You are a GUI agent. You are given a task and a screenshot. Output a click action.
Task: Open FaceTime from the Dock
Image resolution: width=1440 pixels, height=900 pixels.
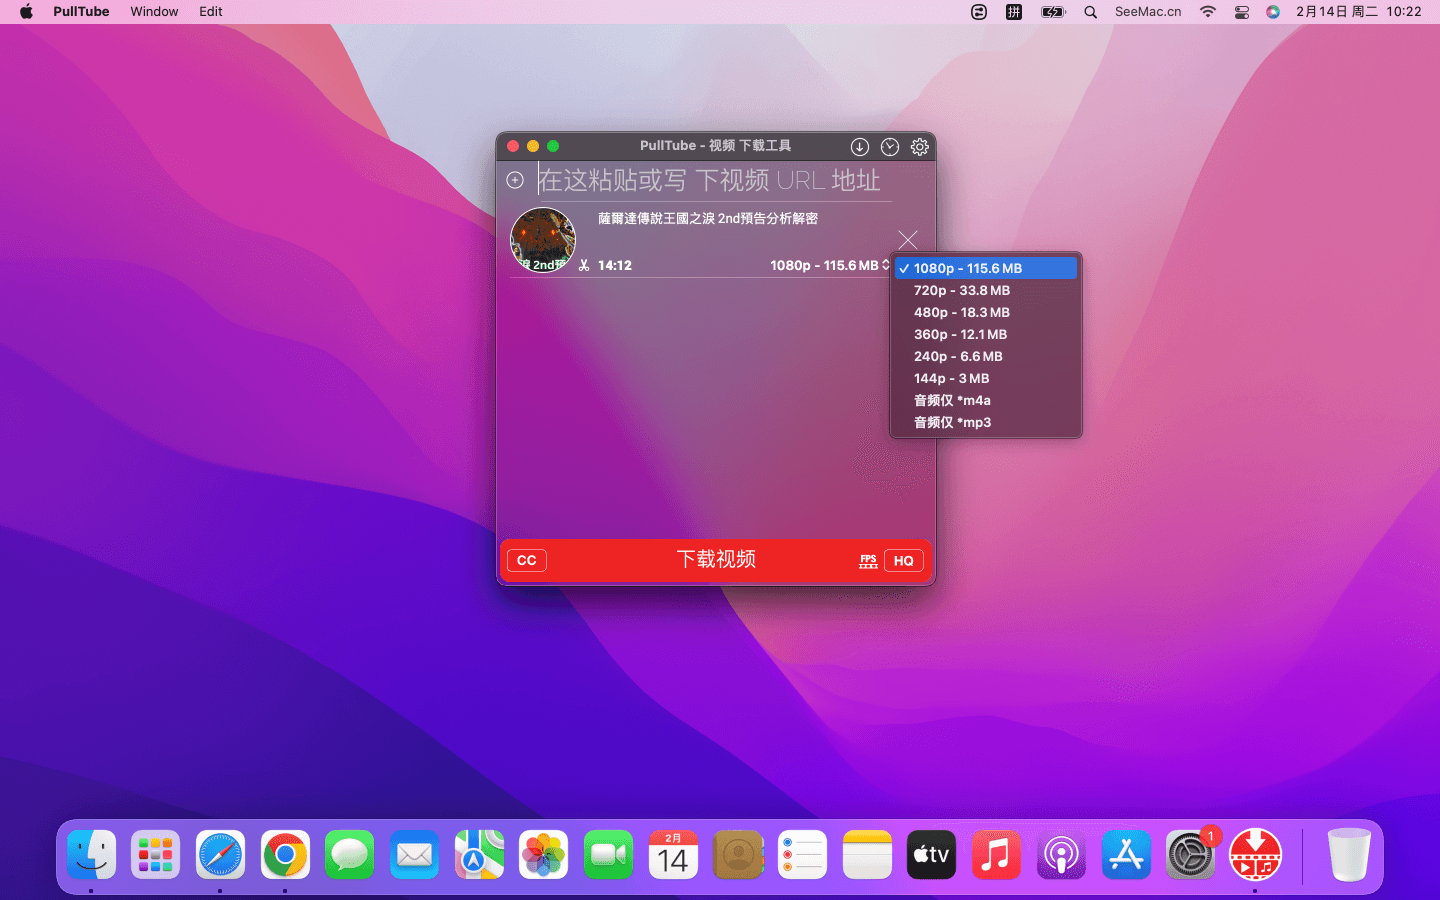608,855
